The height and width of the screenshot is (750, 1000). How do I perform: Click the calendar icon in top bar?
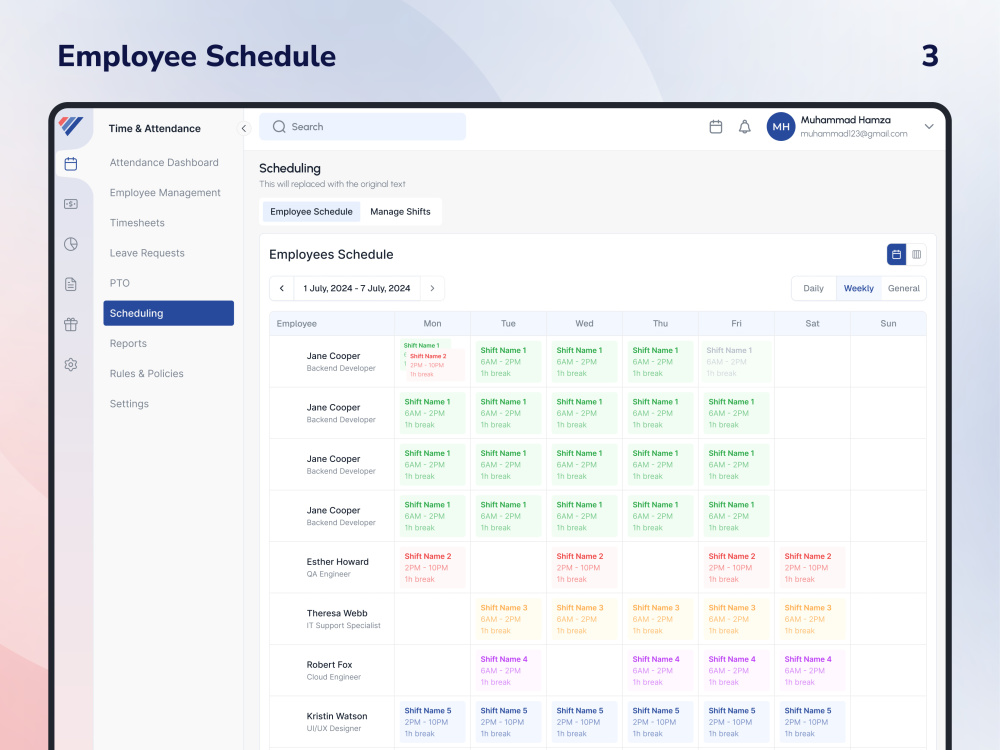(716, 127)
